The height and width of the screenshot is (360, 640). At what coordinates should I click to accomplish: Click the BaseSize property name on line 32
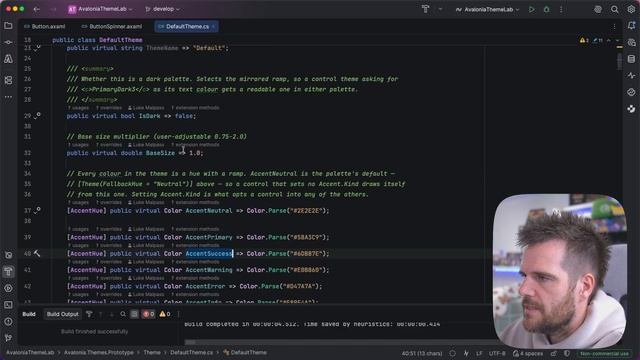160,153
